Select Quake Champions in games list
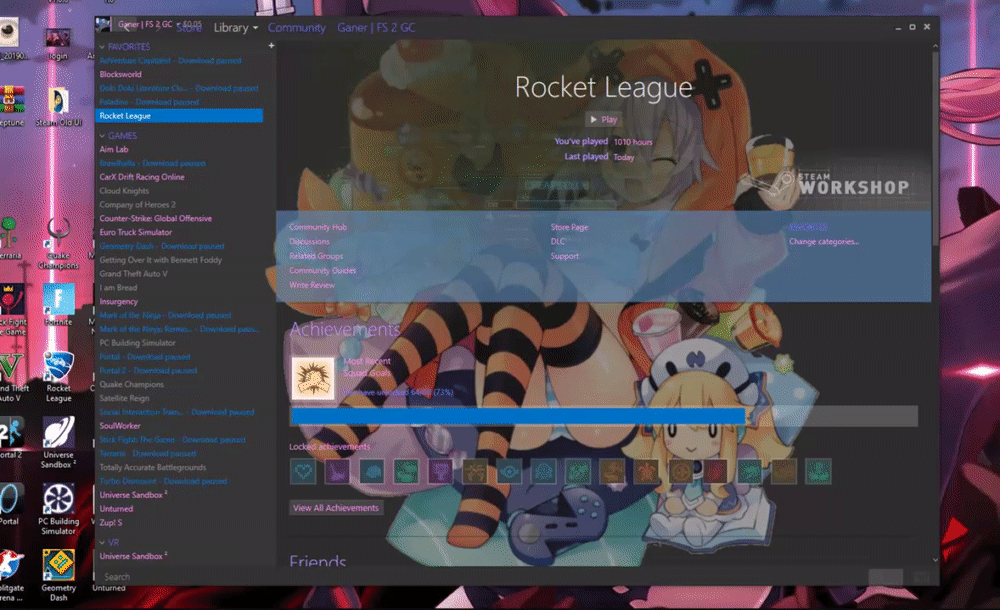This screenshot has width=1000, height=610. pyautogui.click(x=131, y=384)
